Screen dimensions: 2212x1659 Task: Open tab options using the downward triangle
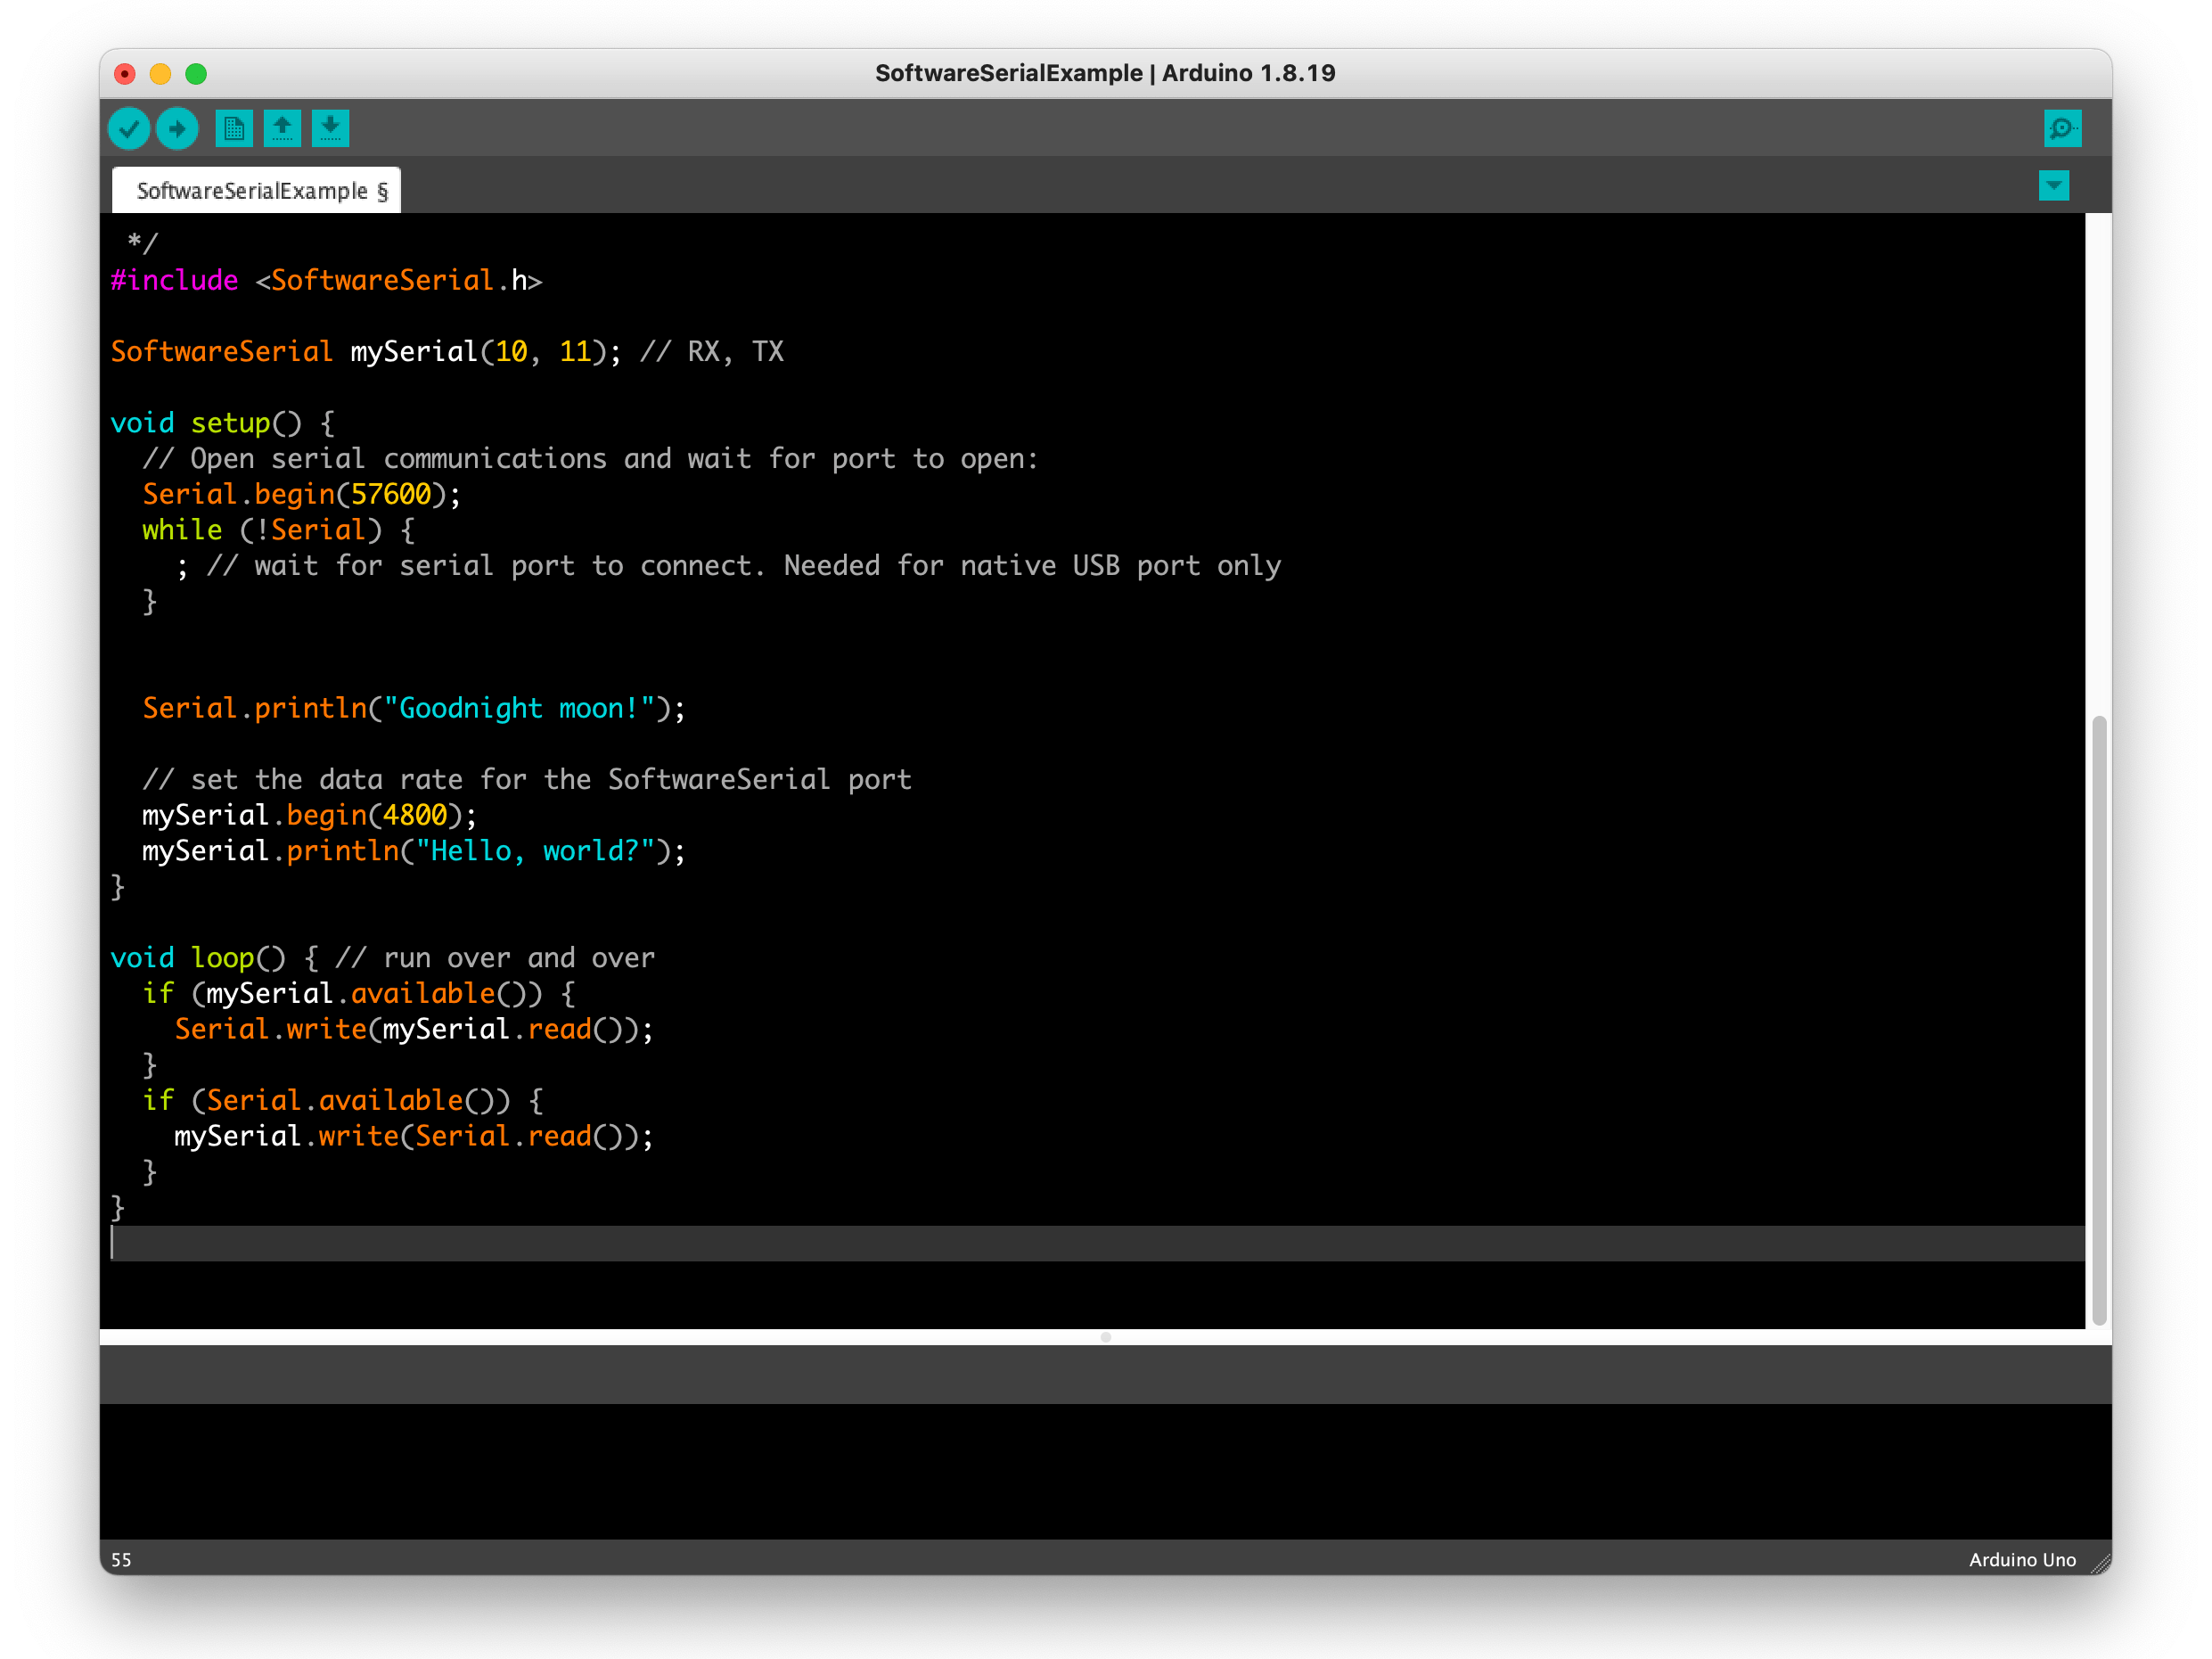point(2053,186)
